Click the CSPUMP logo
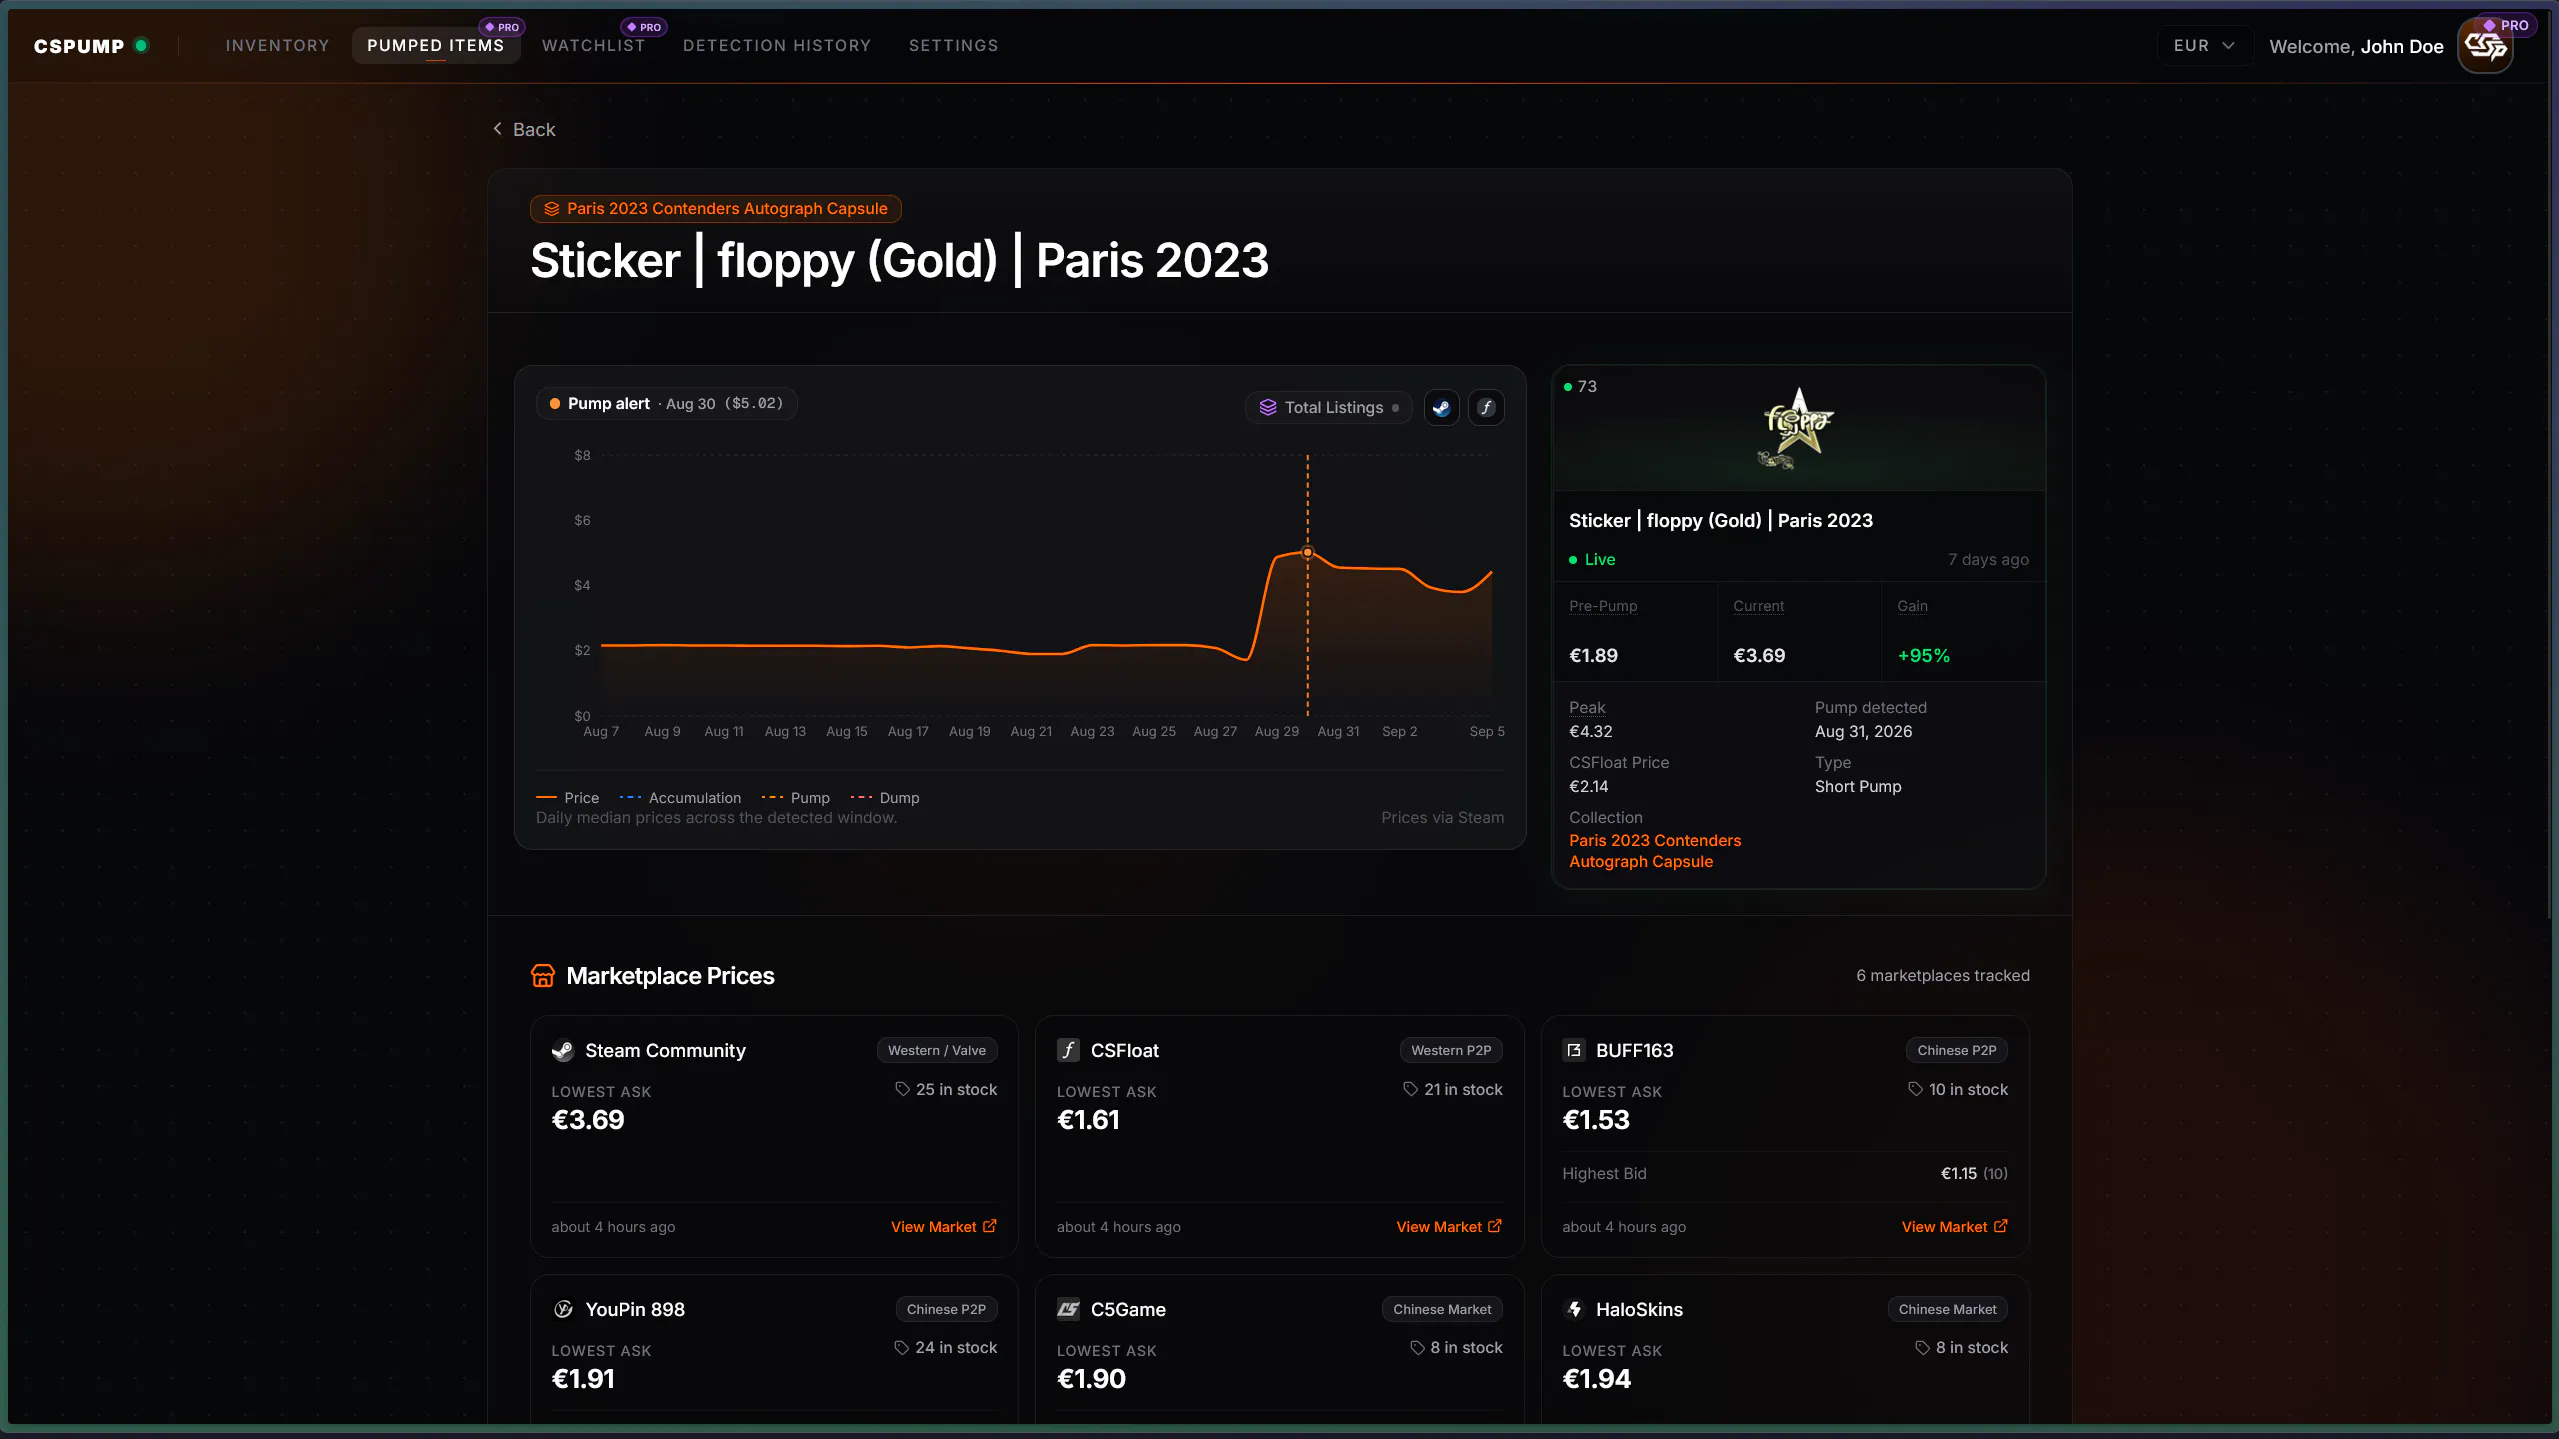 79,46
